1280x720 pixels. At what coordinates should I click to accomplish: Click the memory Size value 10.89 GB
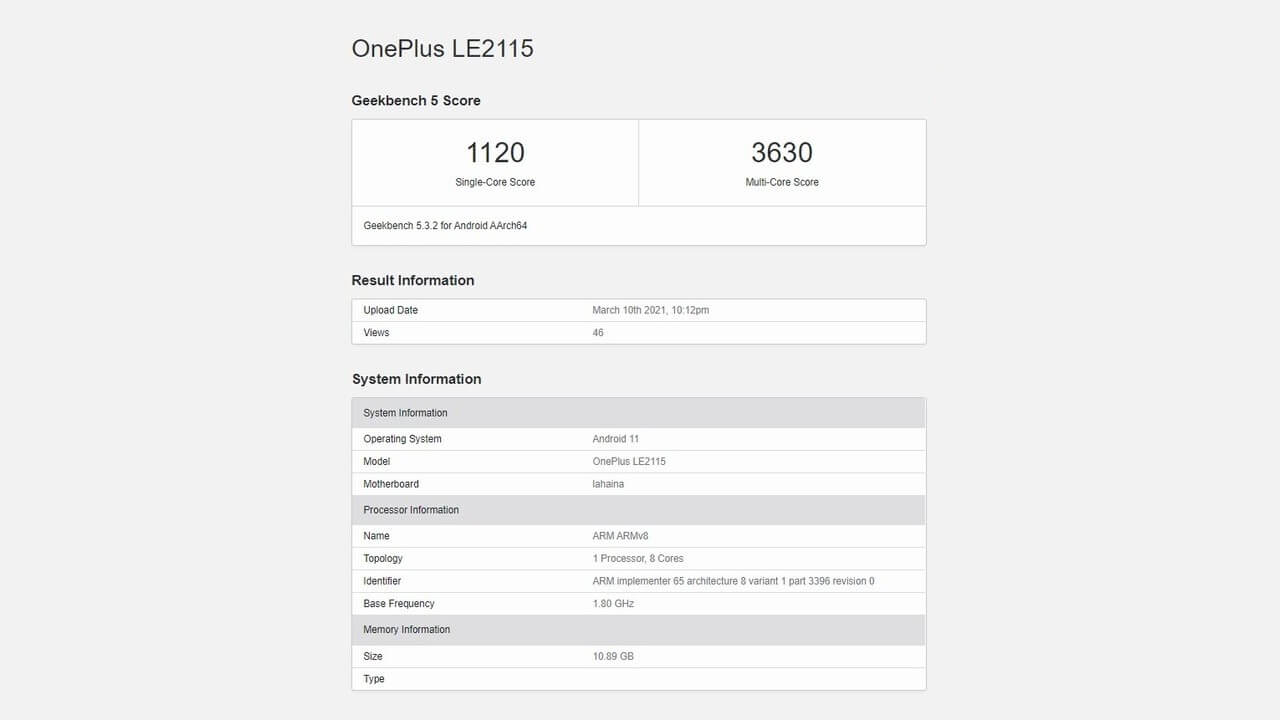pyautogui.click(x=613, y=657)
